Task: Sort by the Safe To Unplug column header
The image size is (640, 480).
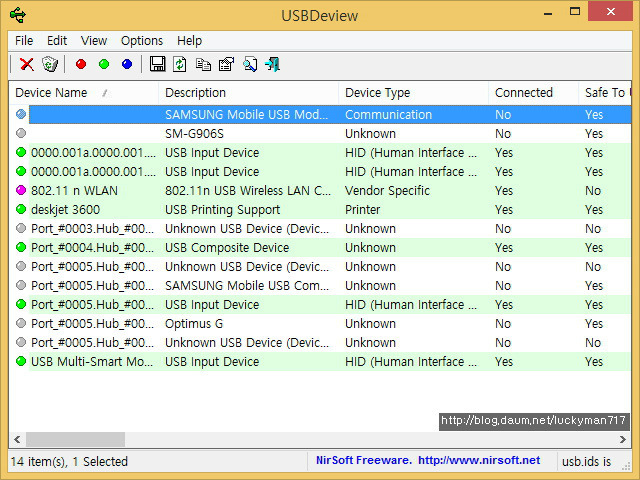Action: (605, 93)
